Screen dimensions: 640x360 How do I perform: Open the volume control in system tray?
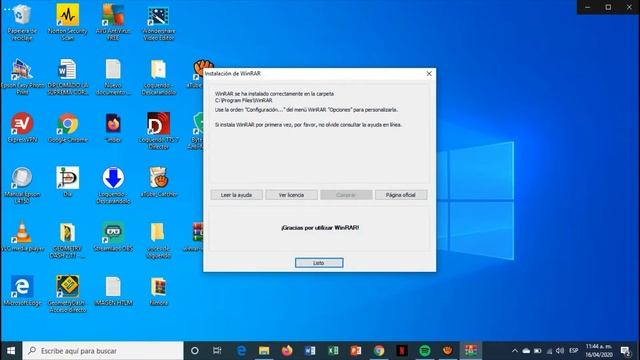click(560, 351)
